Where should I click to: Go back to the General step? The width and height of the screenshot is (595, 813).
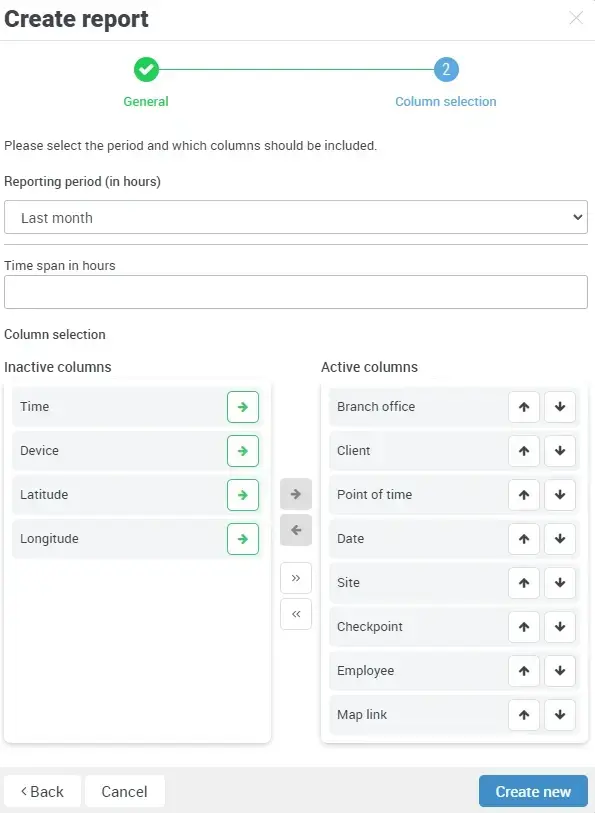(x=42, y=790)
